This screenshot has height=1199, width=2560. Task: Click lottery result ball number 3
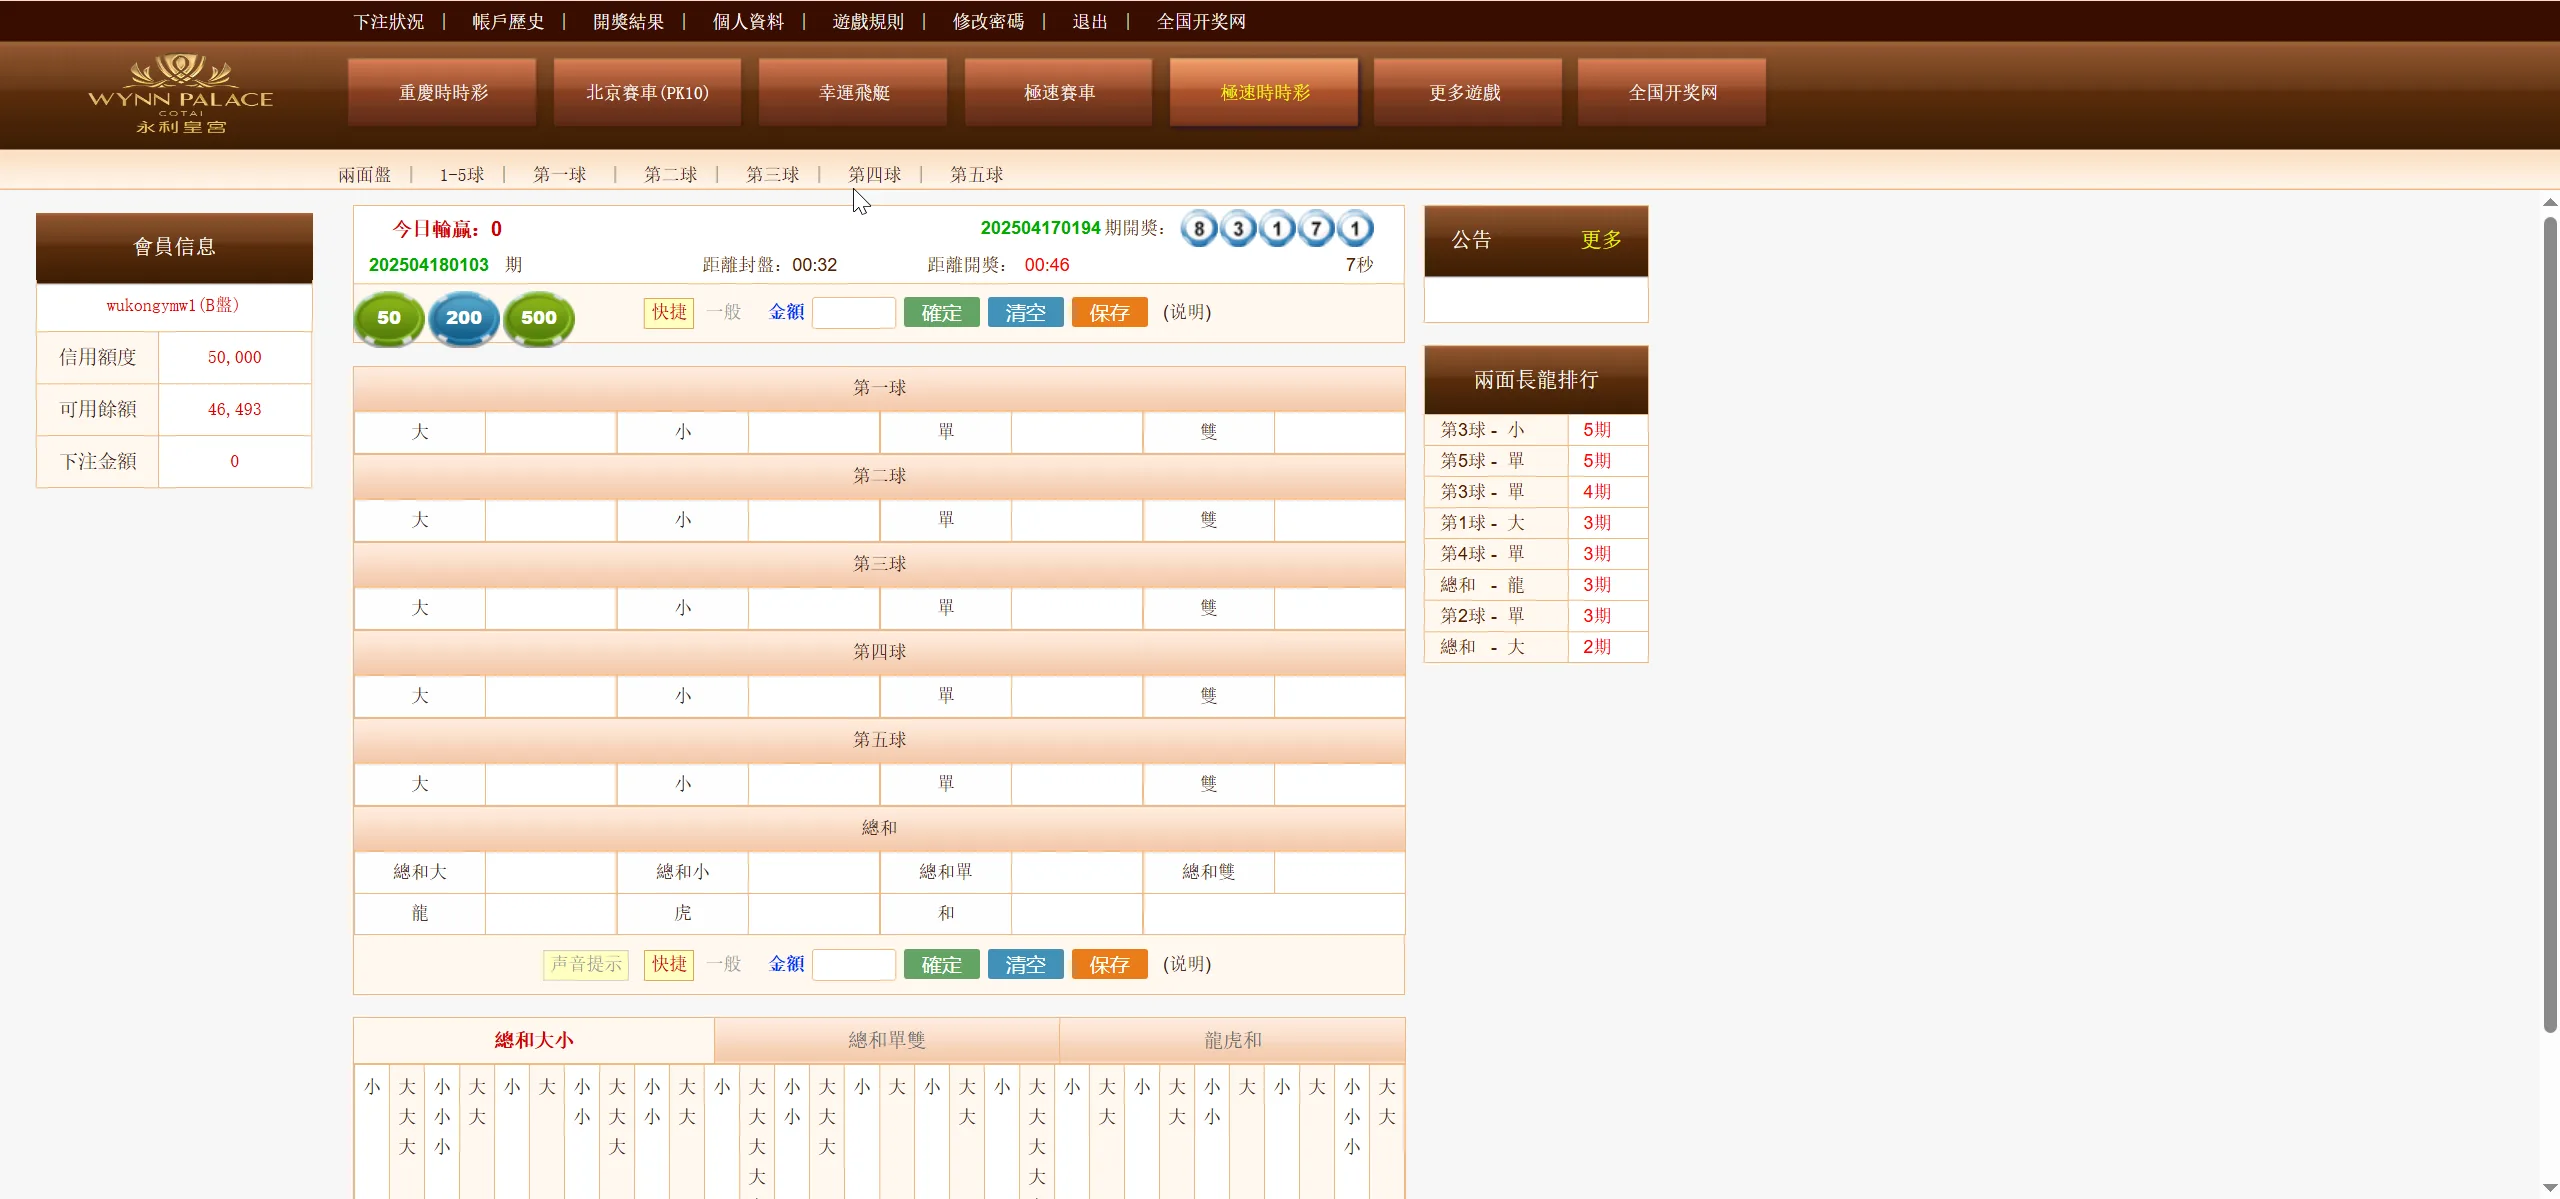1237,228
